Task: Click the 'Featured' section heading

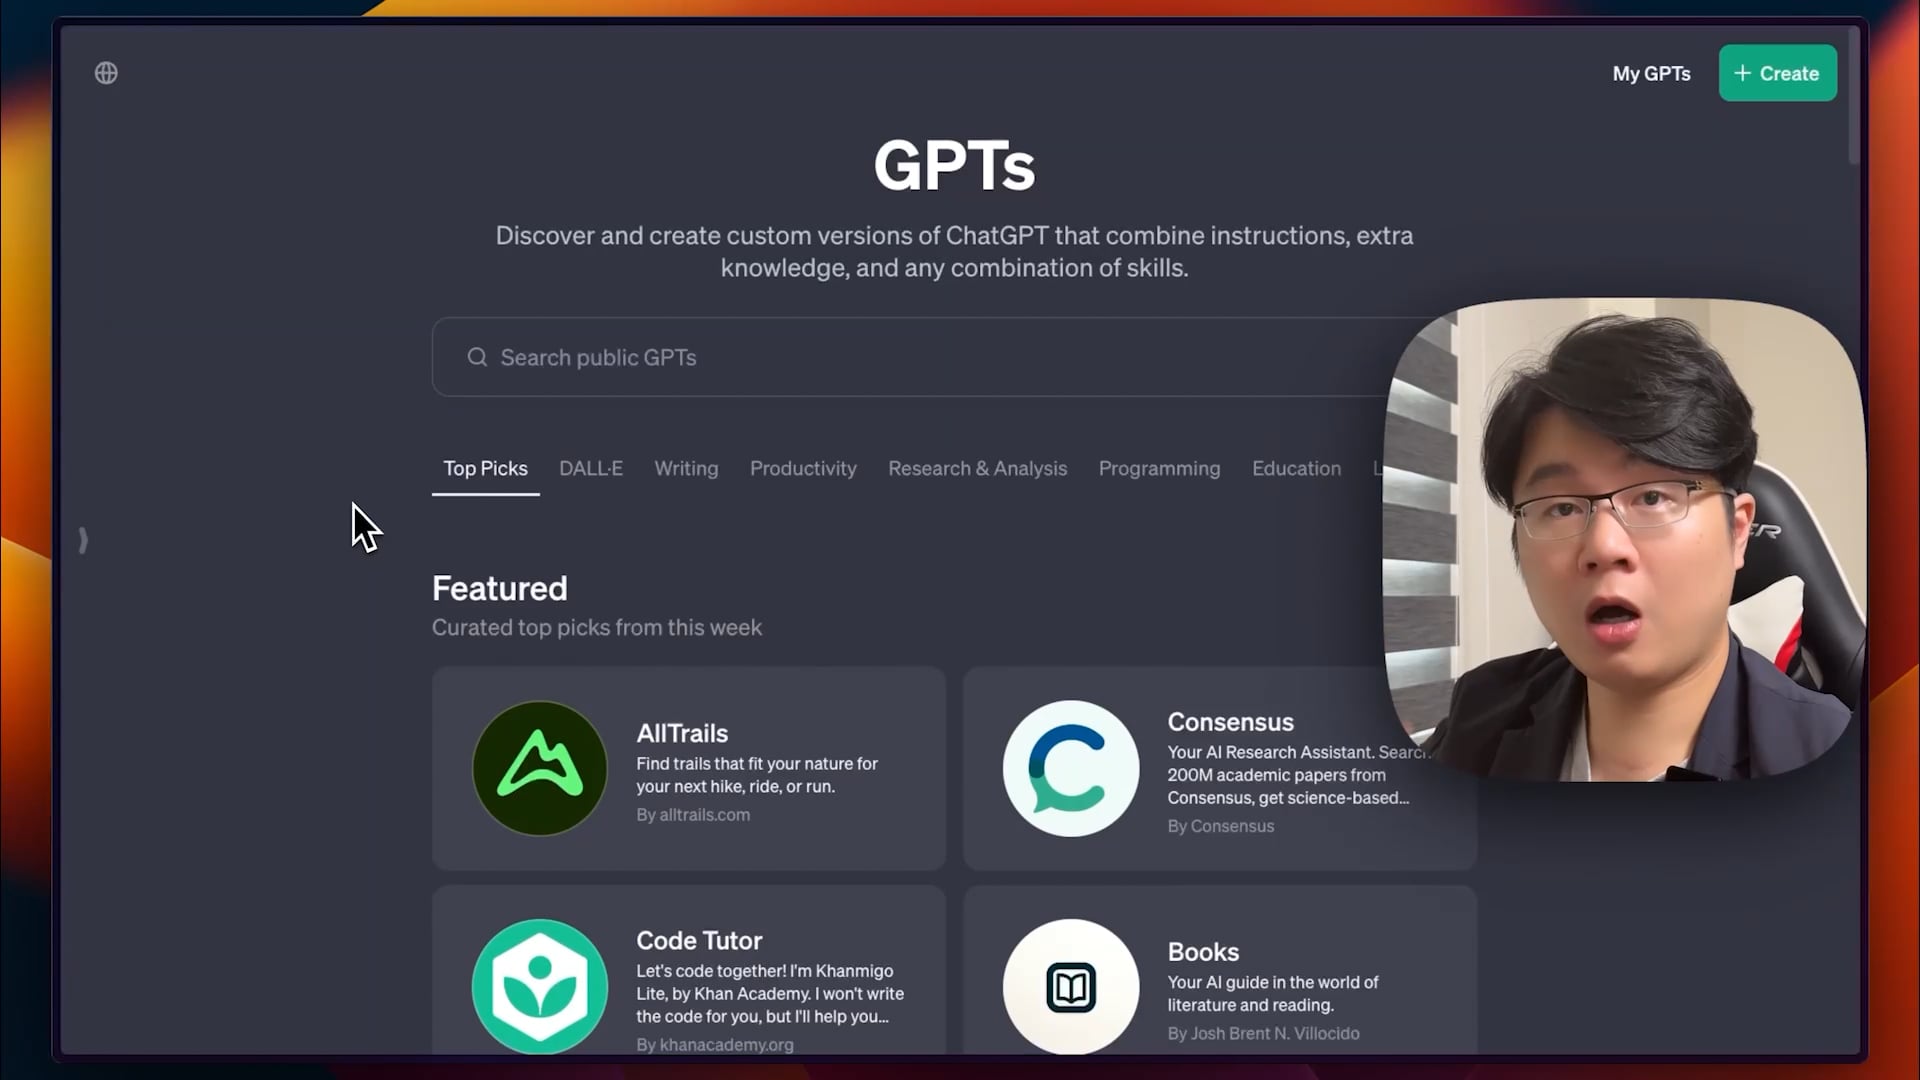Action: click(499, 588)
